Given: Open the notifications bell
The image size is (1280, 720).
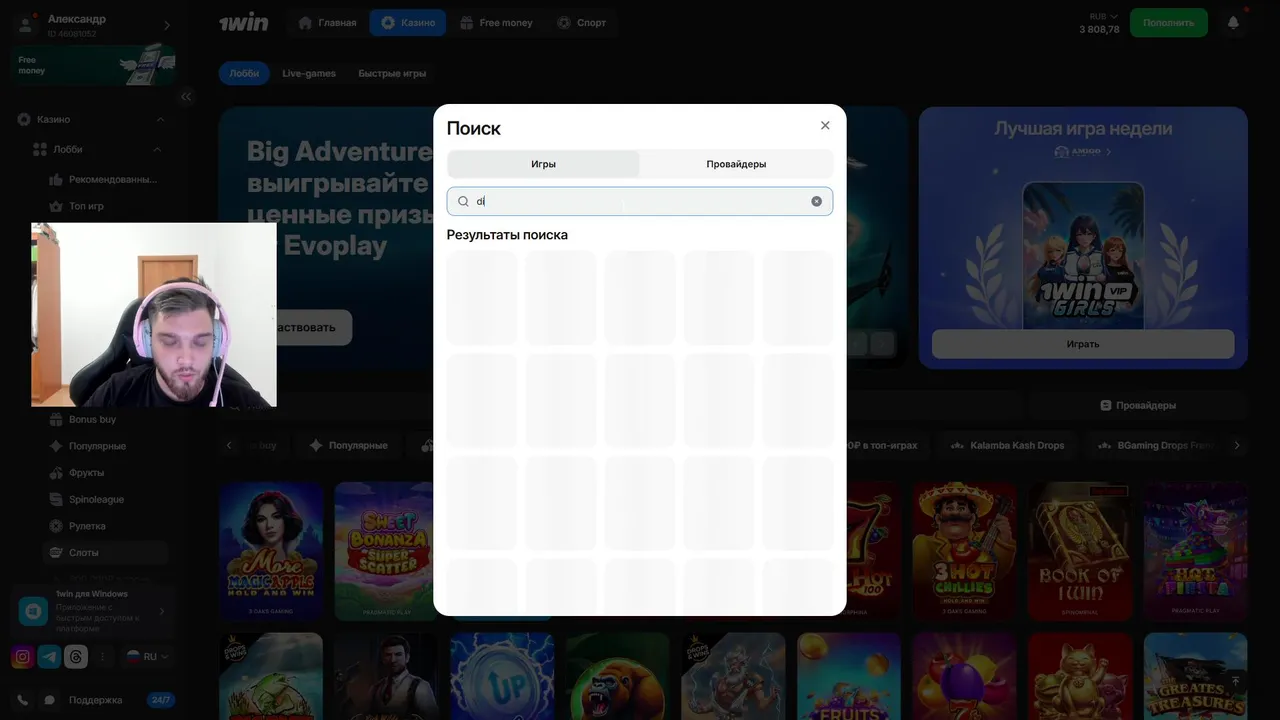Looking at the screenshot, I should click(x=1233, y=22).
